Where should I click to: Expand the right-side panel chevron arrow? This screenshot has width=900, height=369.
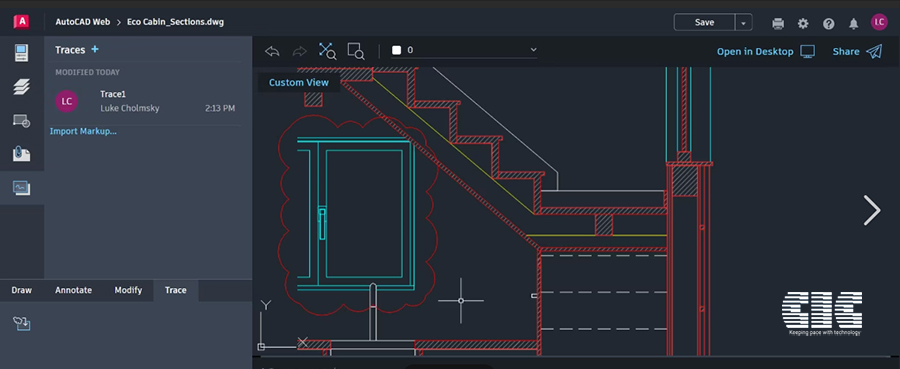click(x=872, y=210)
